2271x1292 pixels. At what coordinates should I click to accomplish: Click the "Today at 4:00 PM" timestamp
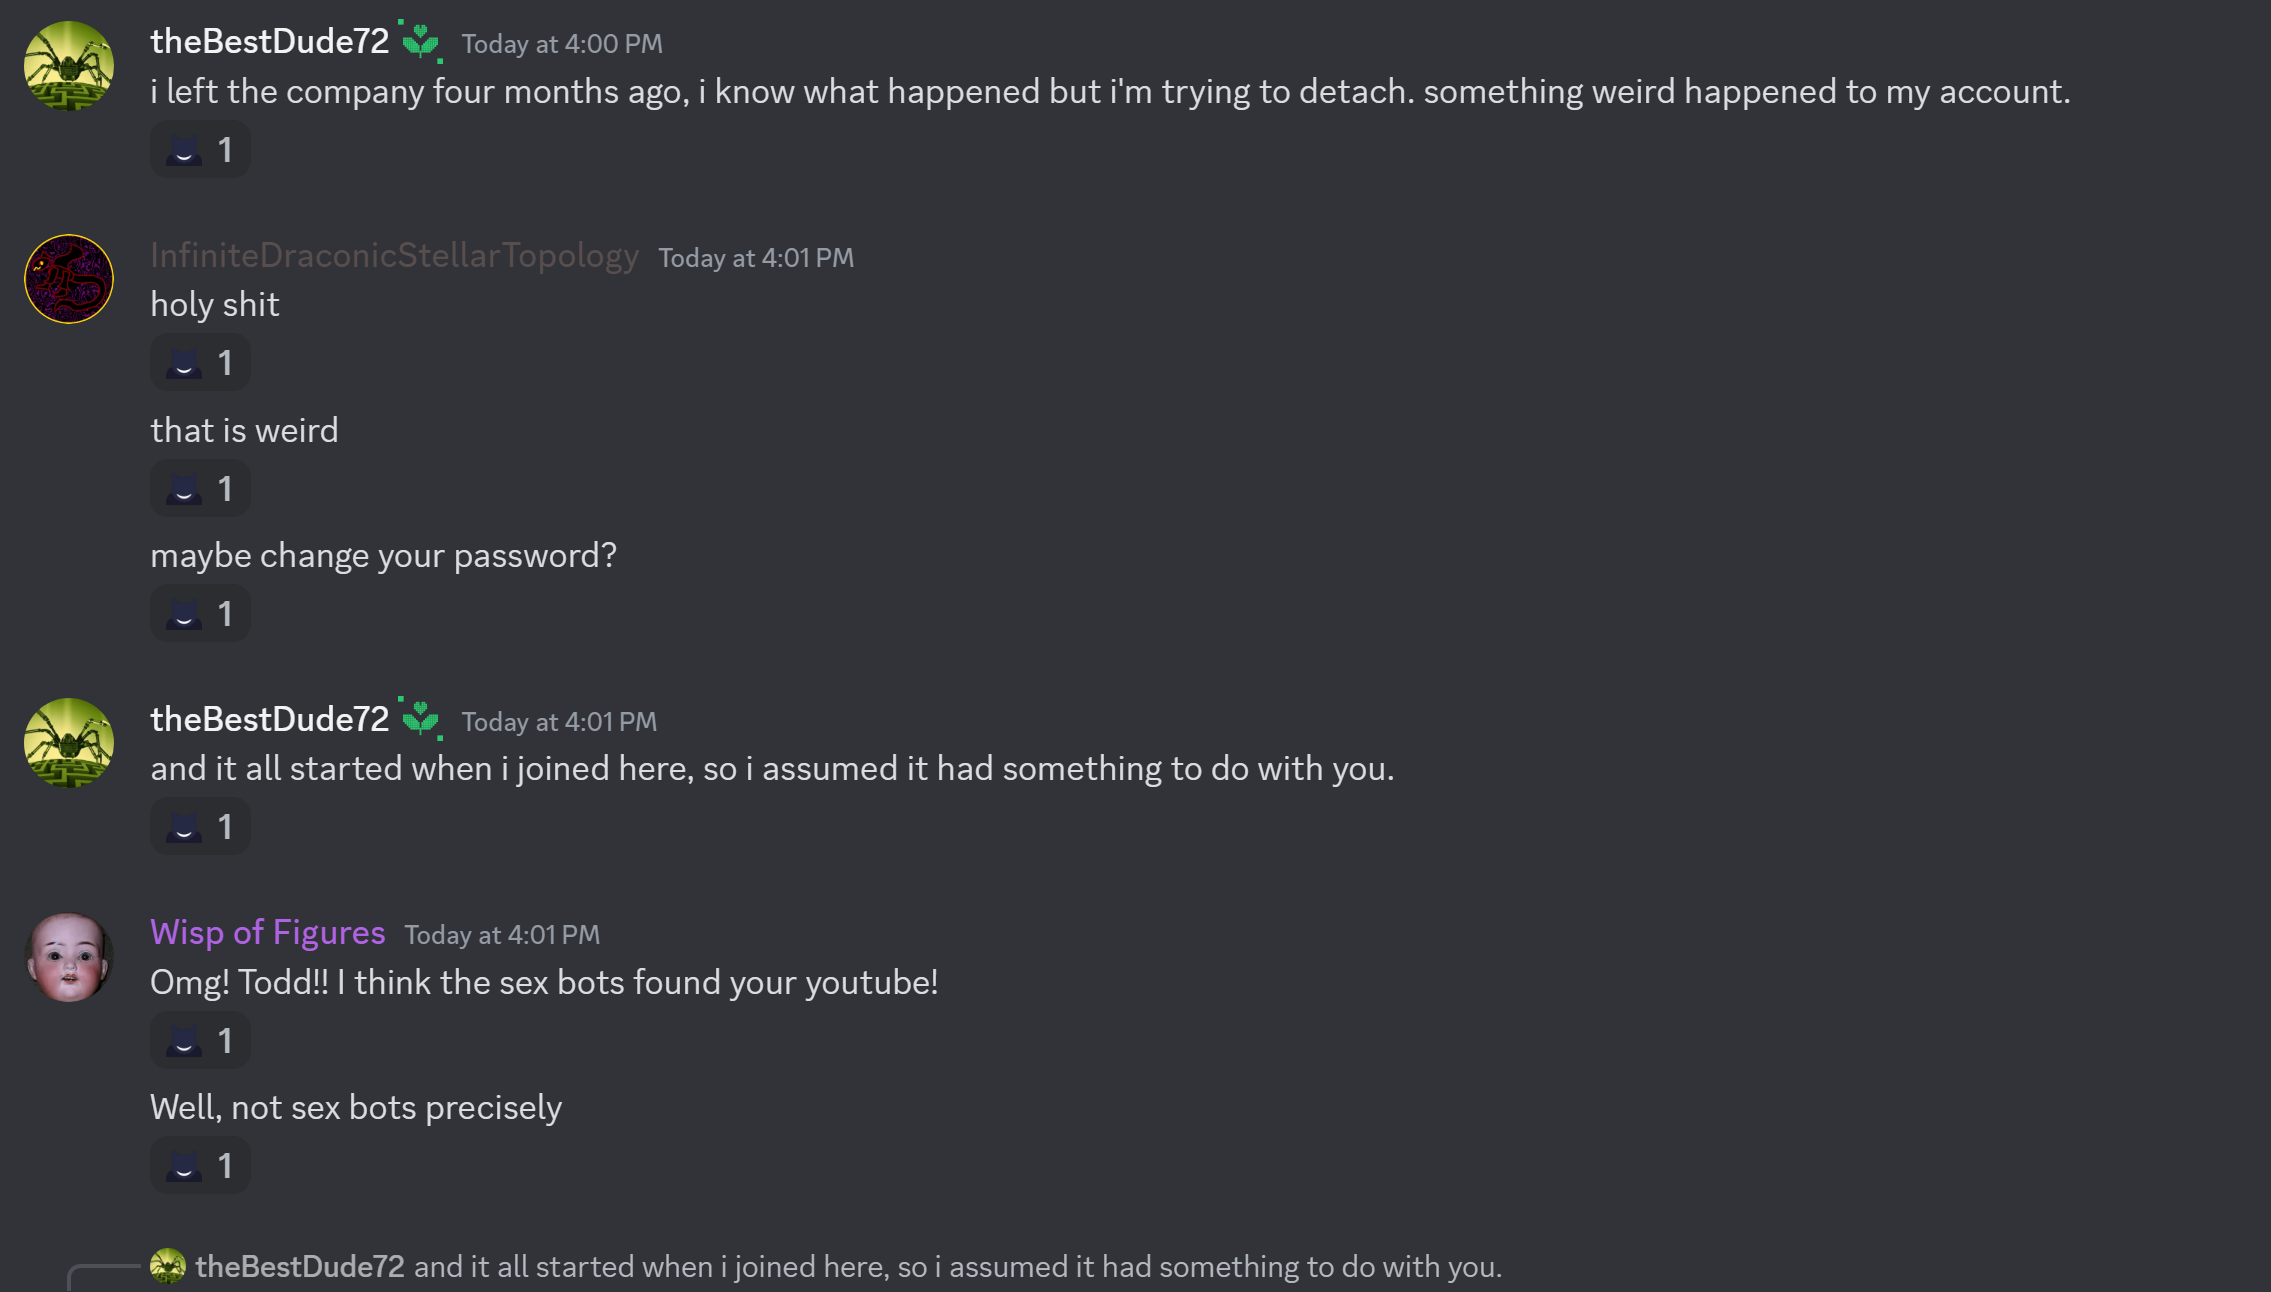562,44
